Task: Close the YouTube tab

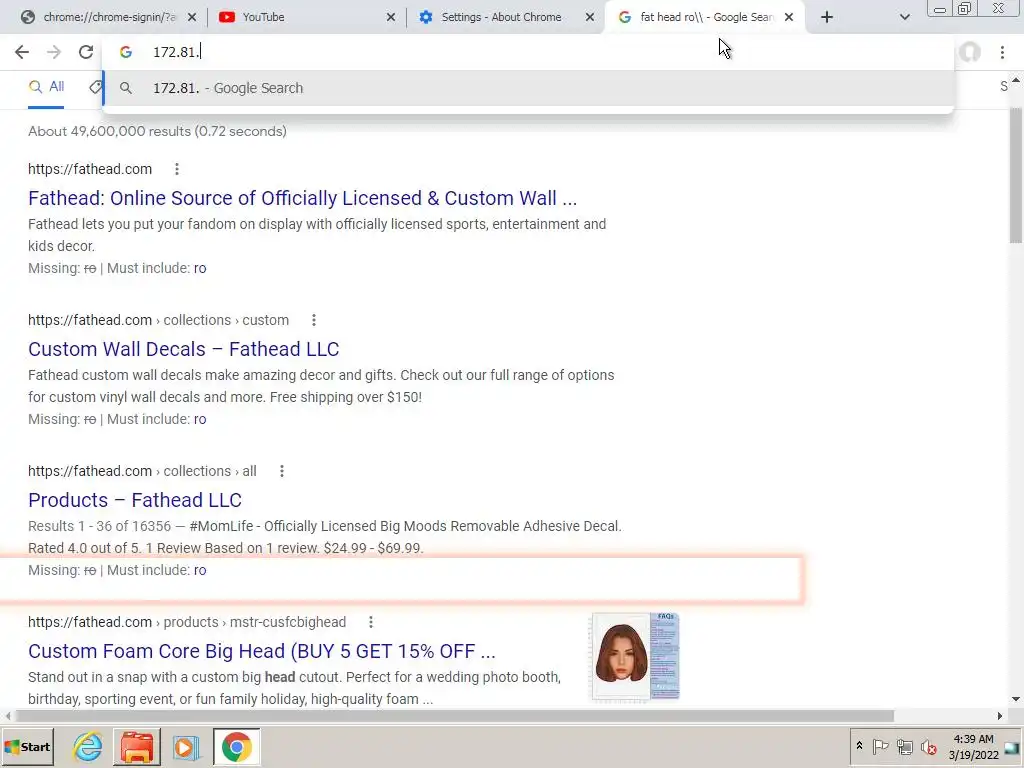Action: [x=391, y=18]
